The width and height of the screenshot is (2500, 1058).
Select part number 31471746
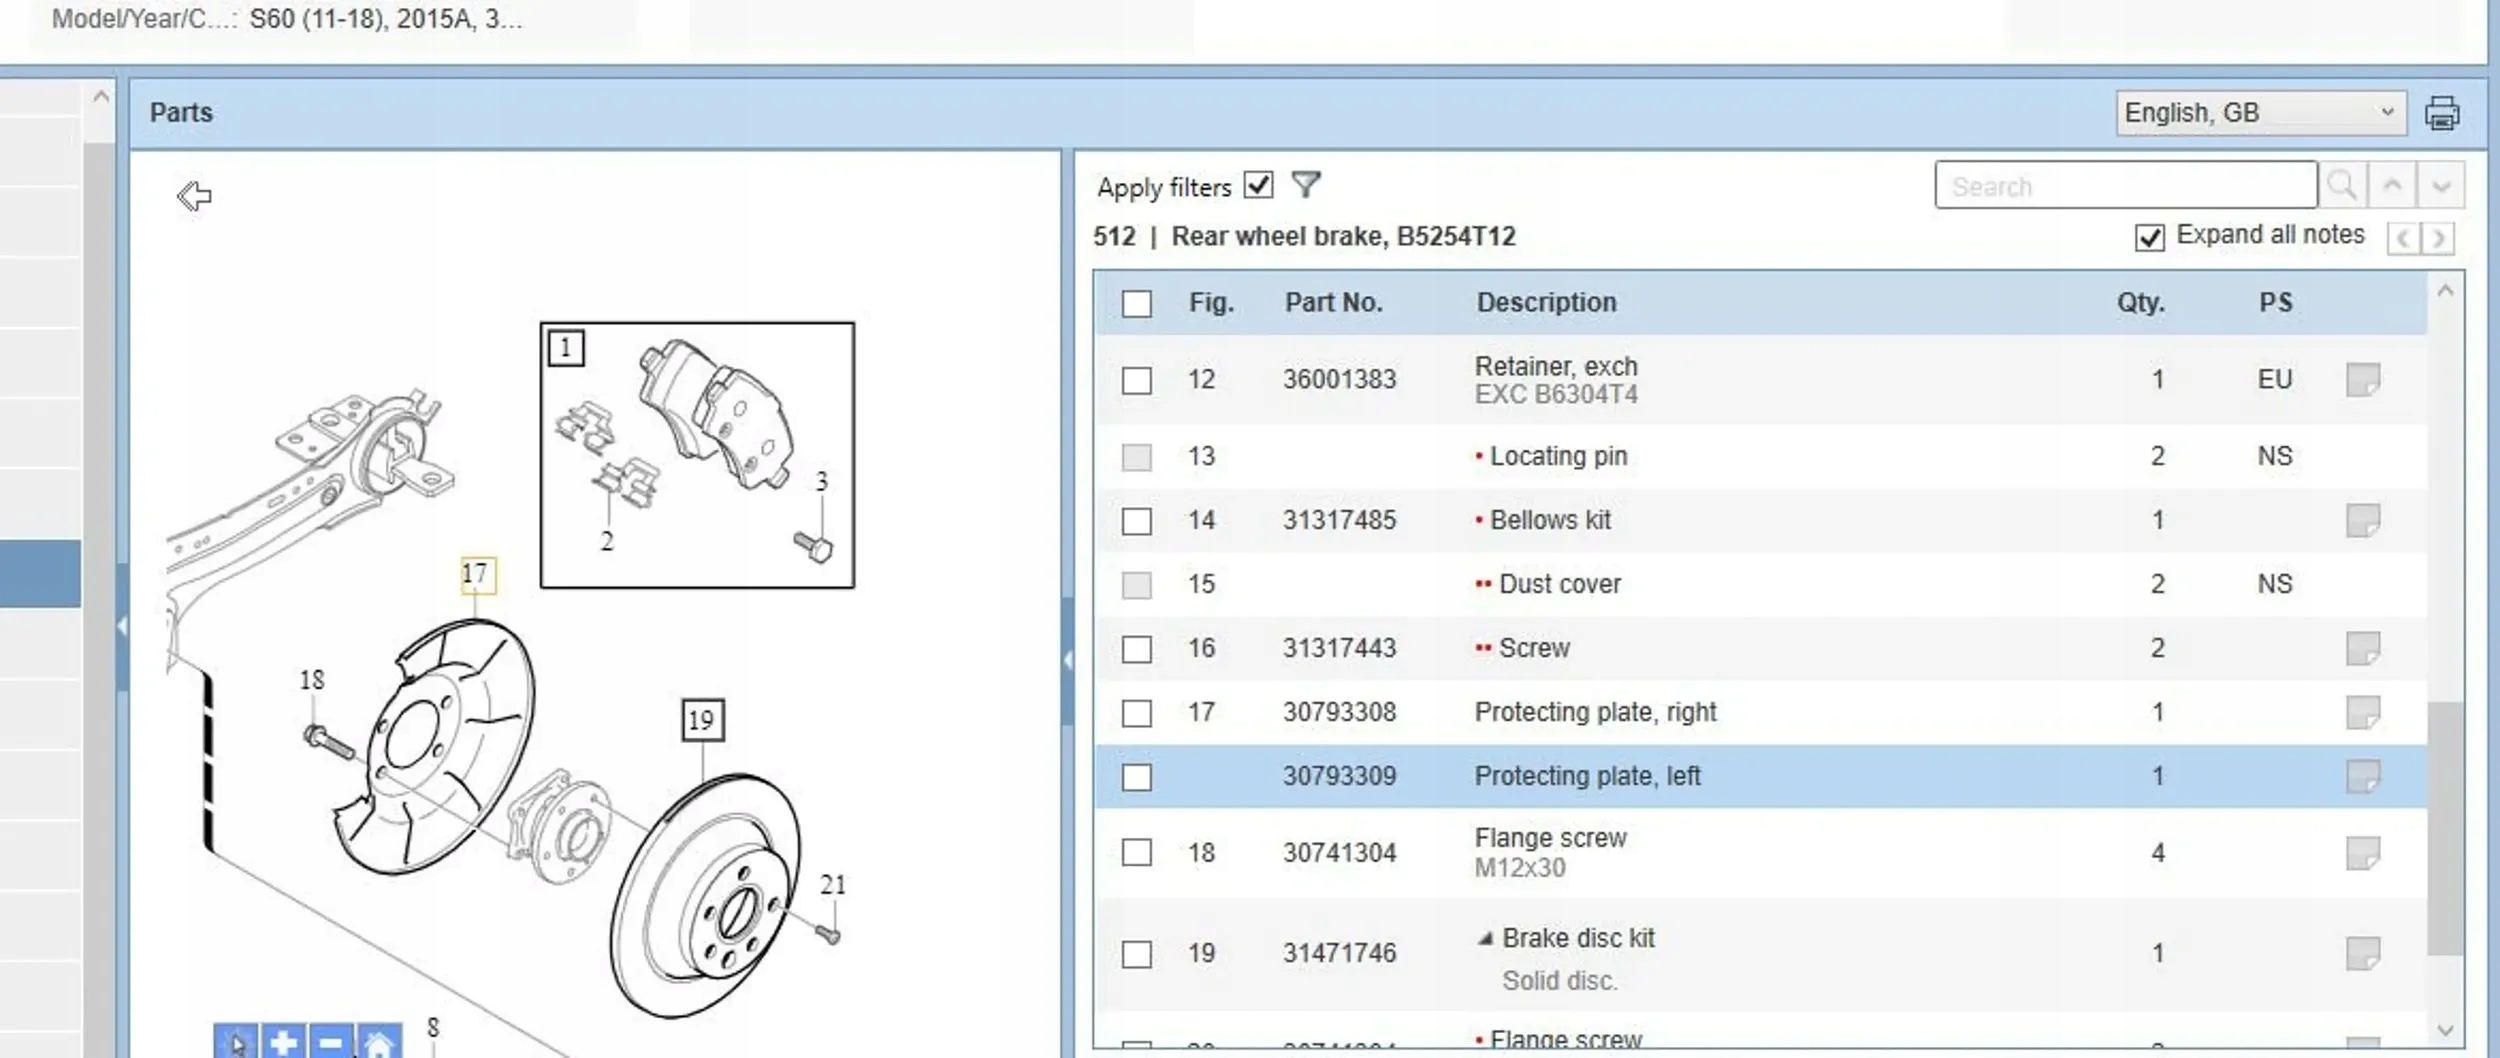click(1340, 953)
